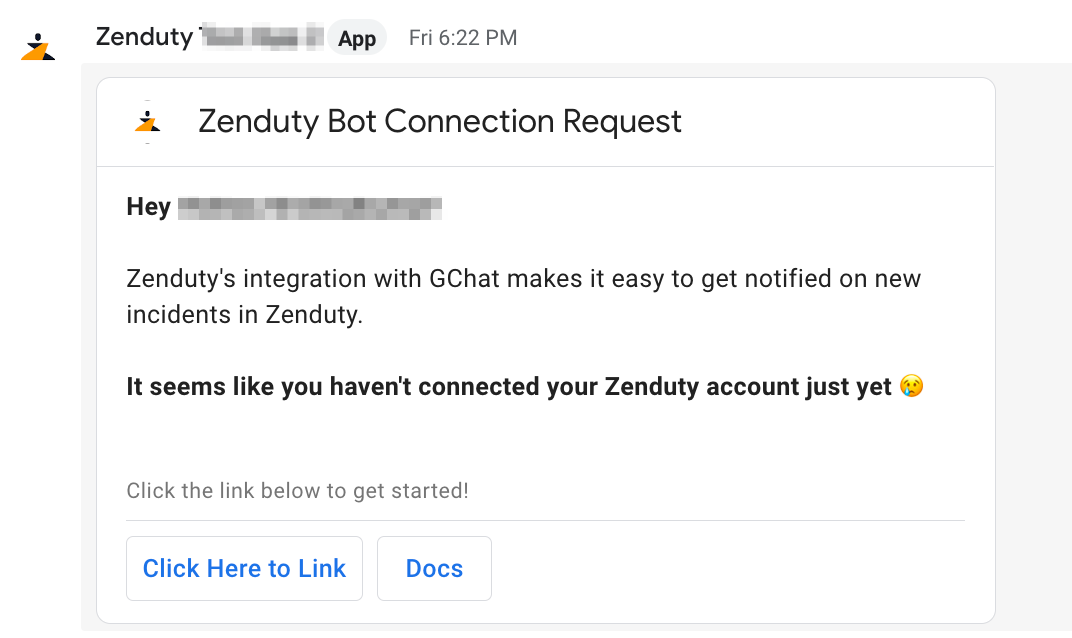The image size is (1072, 638).
Task: Click the crying face emoji
Action: pos(911,386)
